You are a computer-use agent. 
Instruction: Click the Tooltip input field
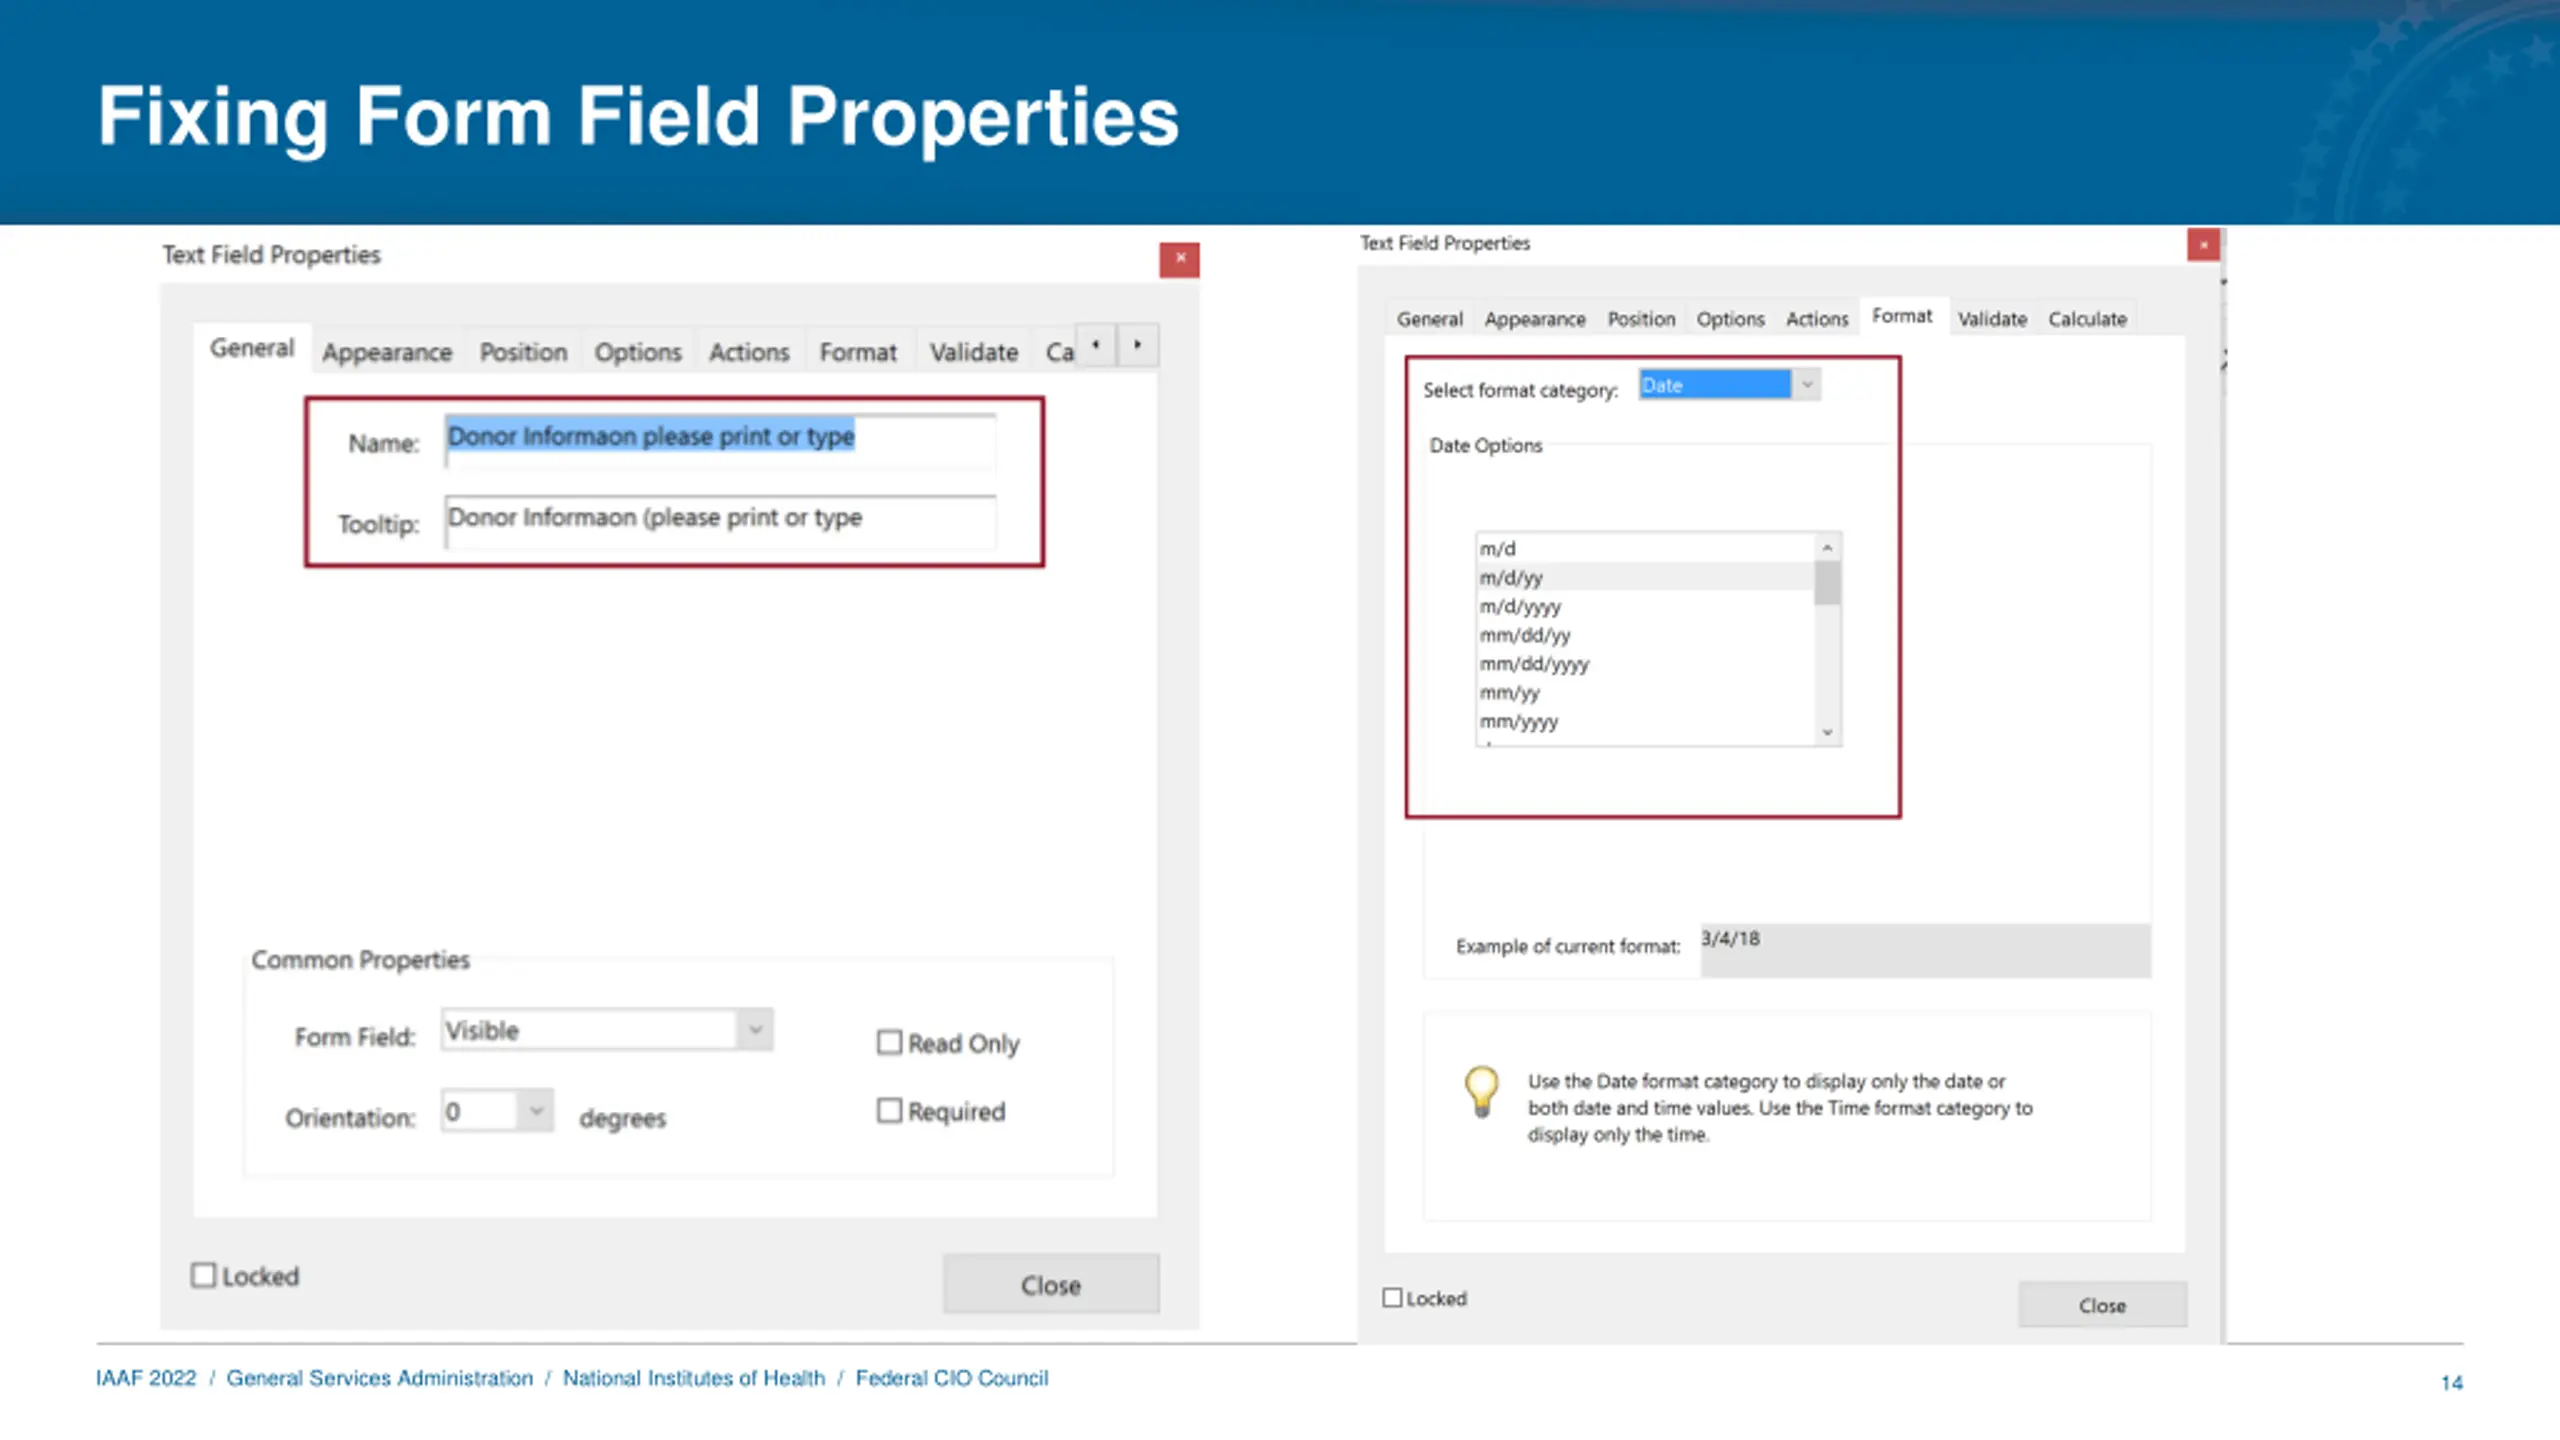coord(720,521)
